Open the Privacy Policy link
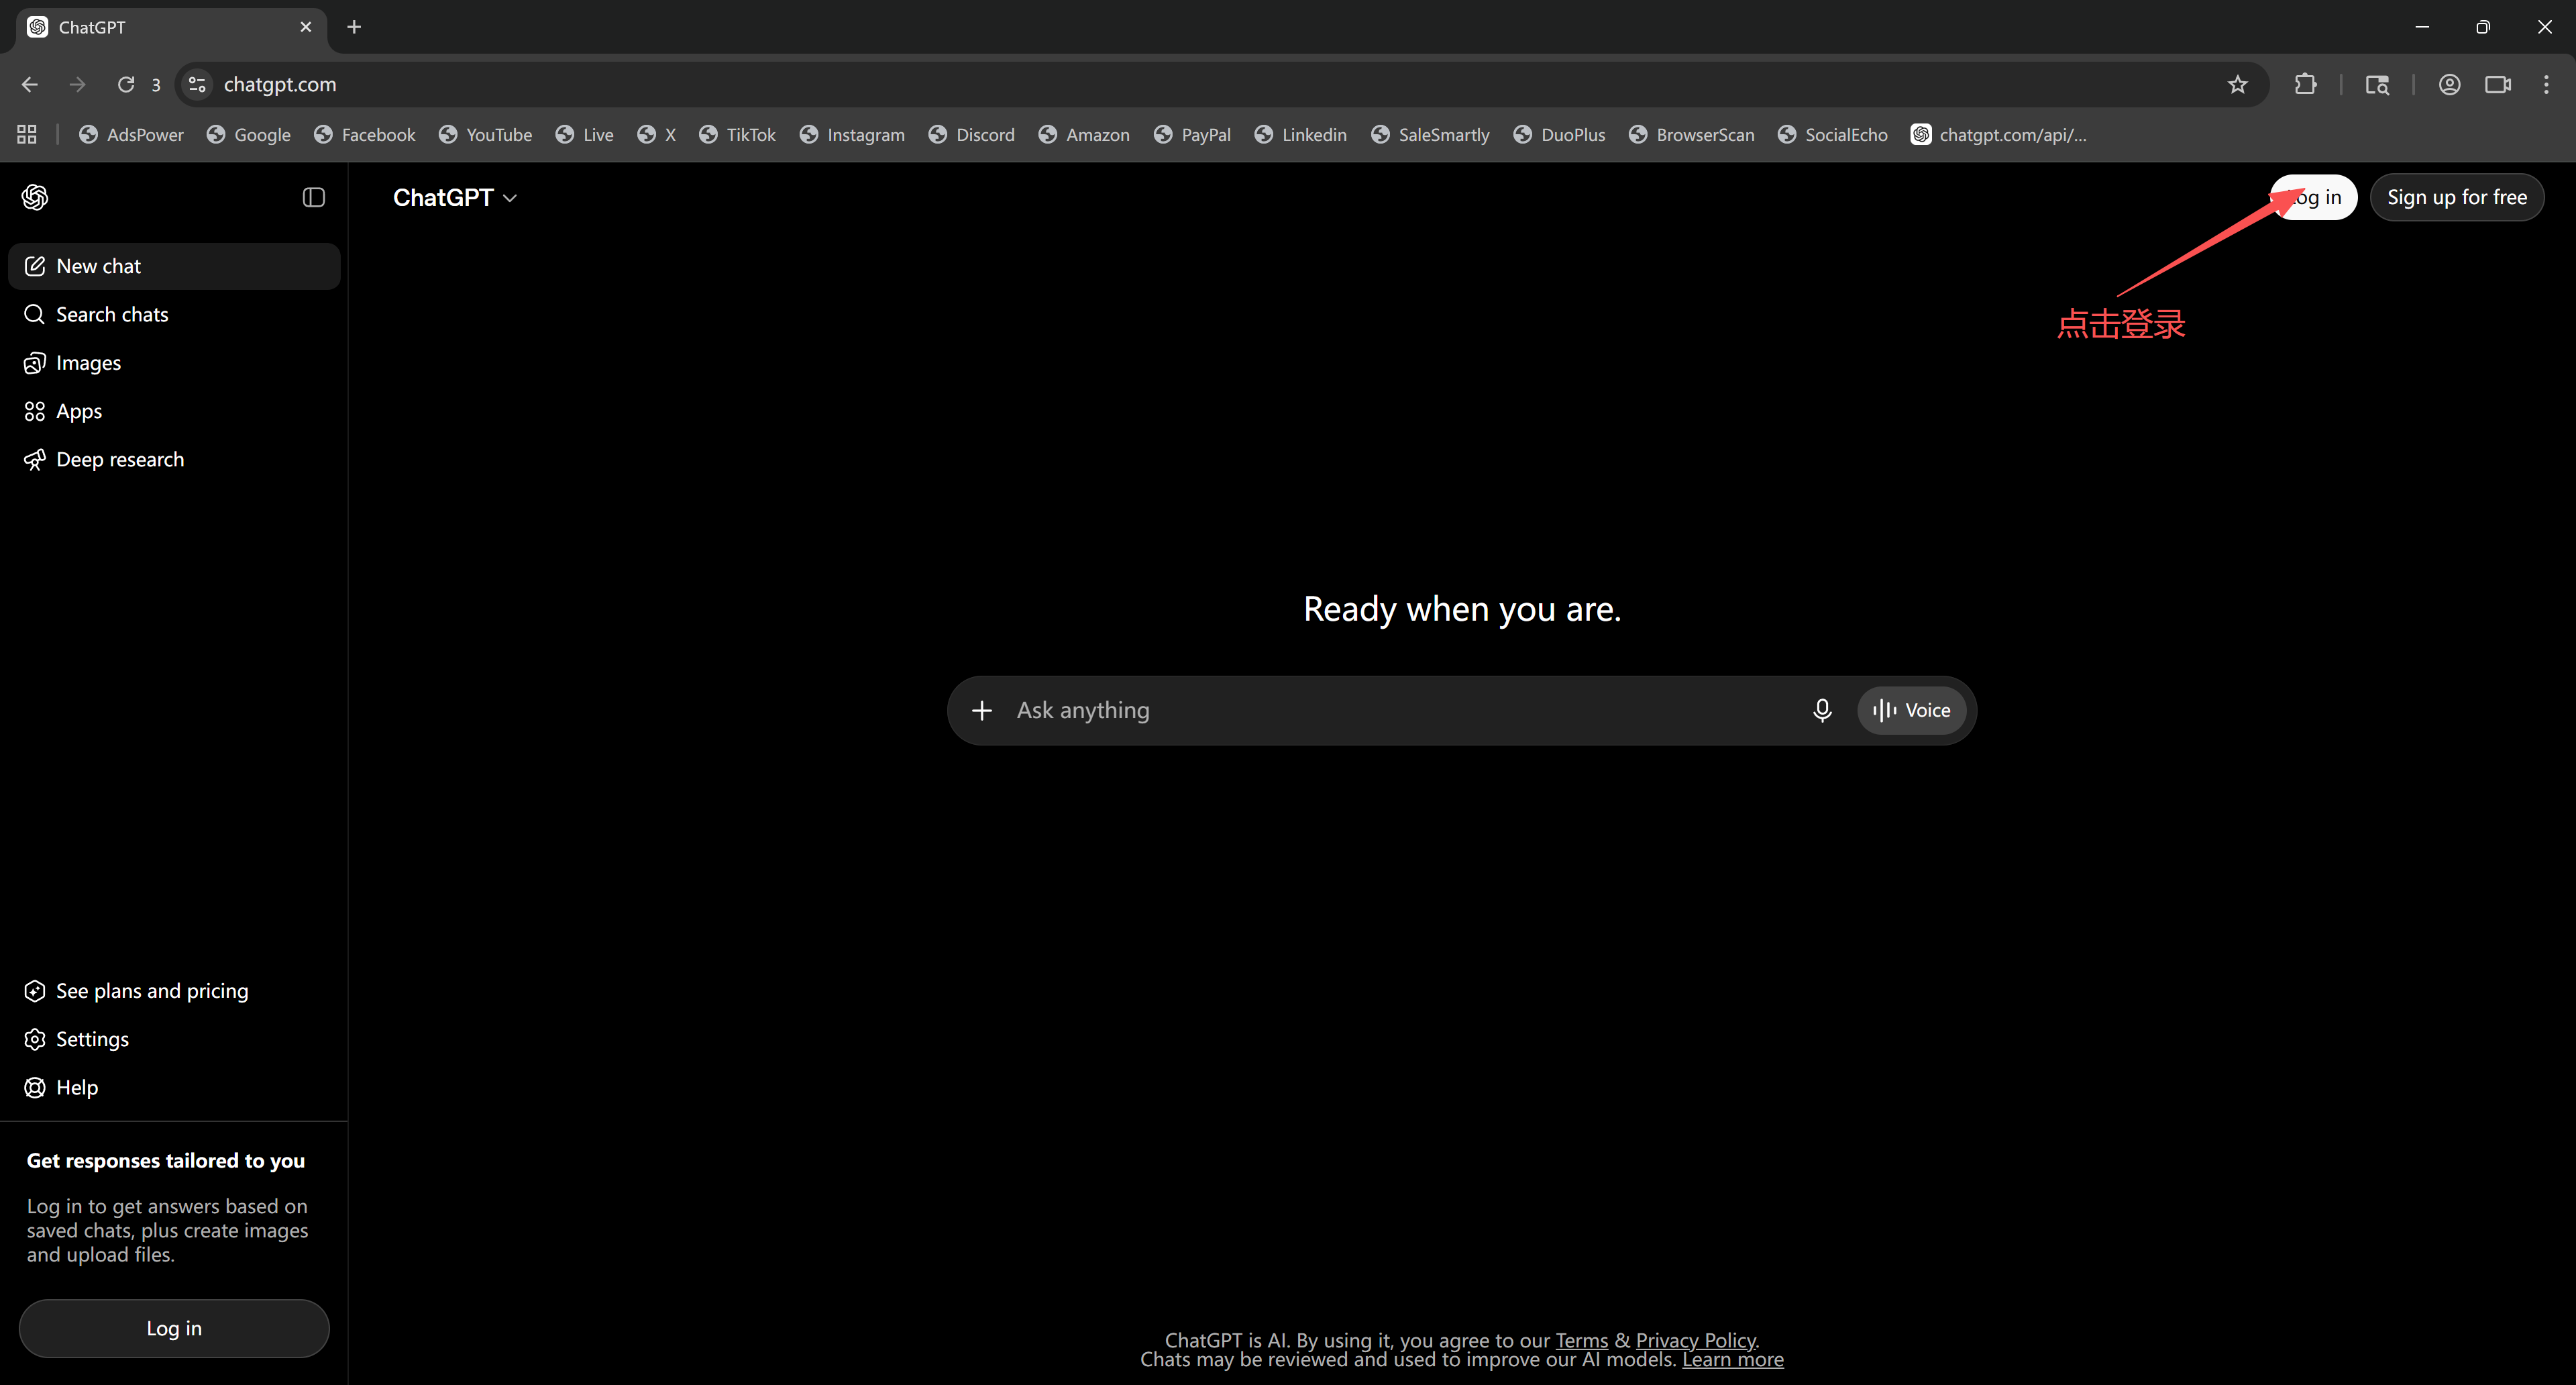This screenshot has width=2576, height=1385. click(1695, 1339)
